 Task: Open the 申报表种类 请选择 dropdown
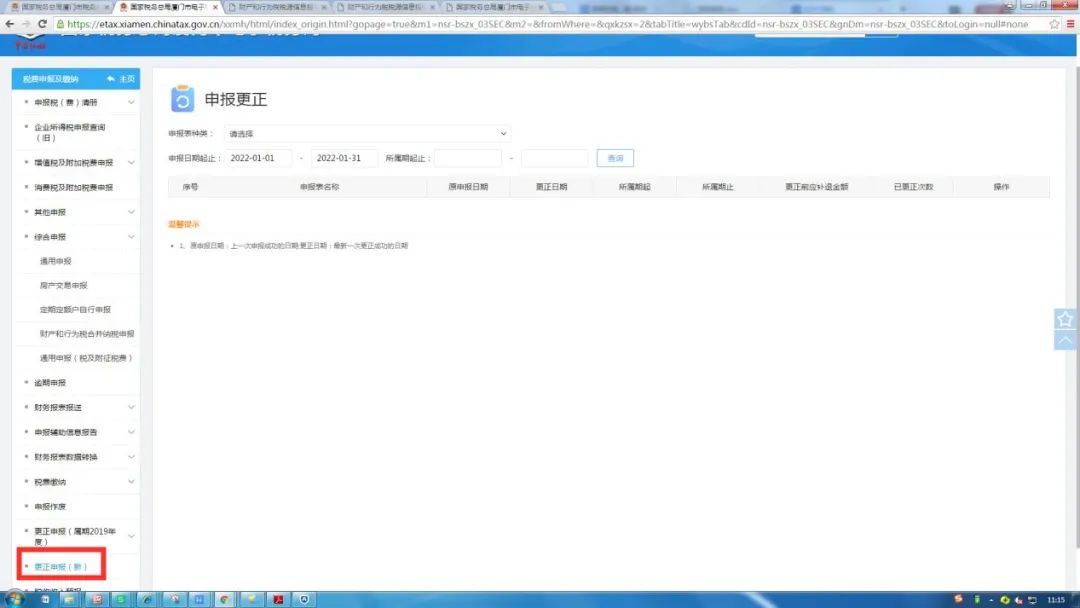pyautogui.click(x=367, y=134)
